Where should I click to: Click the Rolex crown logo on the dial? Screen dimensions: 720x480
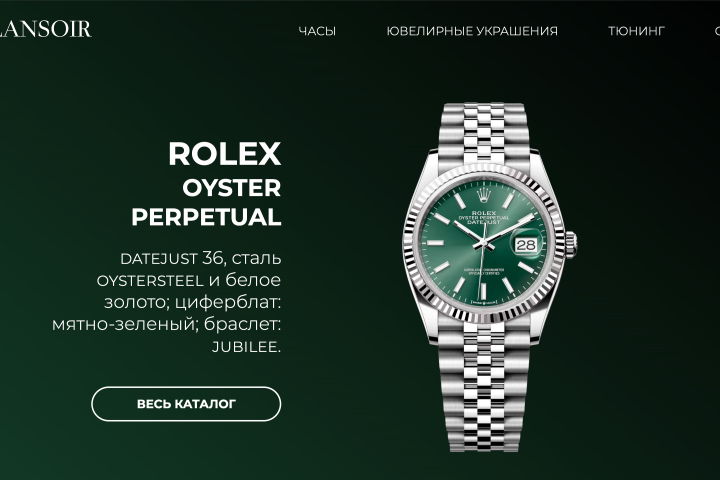[483, 194]
